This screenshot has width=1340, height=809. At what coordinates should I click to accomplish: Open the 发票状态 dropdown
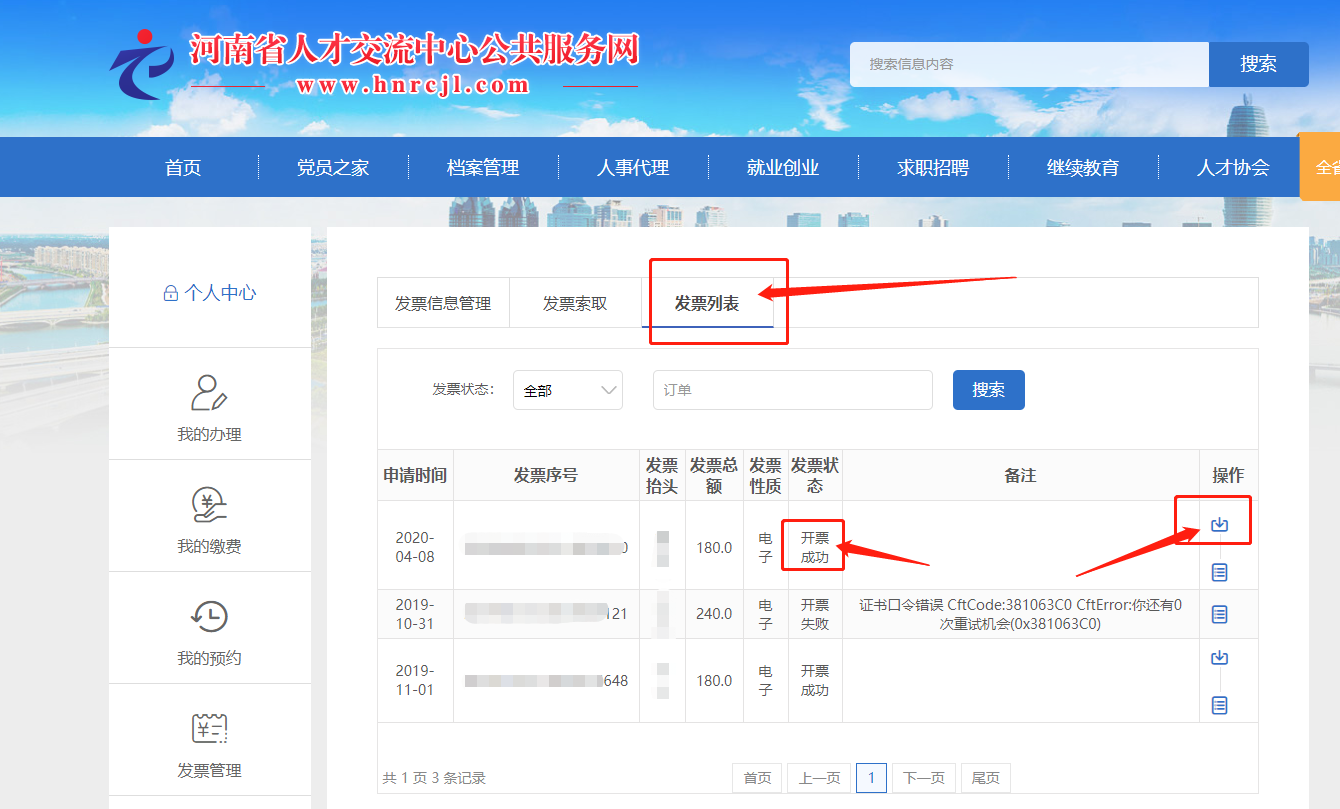pyautogui.click(x=568, y=390)
